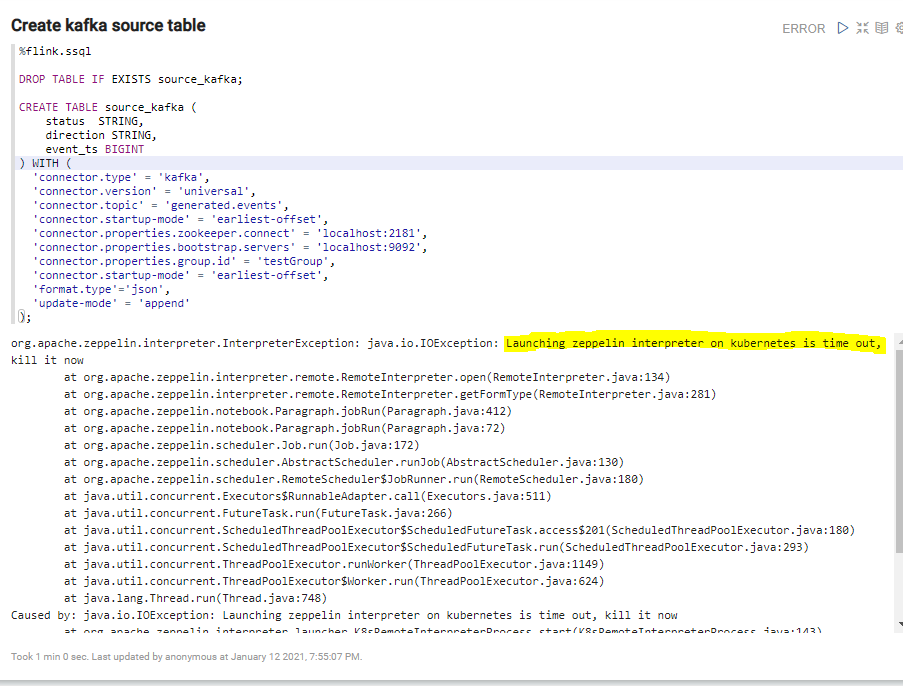The image size is (903, 686).
Task: Click the 'kill it now' text under the exception
Action: (47, 360)
